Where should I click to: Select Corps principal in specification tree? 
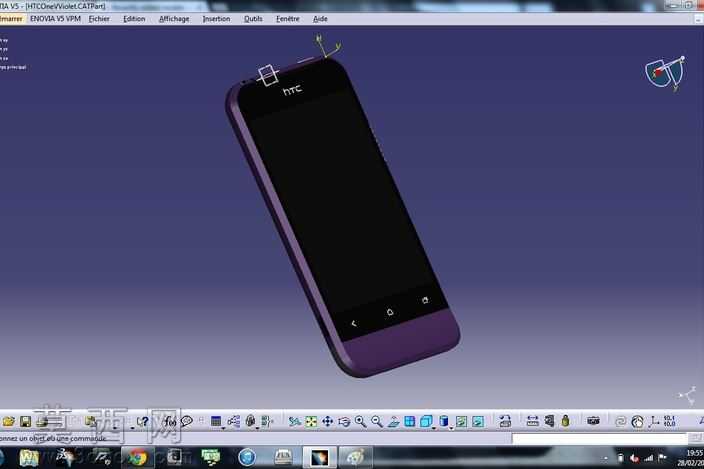click(13, 67)
